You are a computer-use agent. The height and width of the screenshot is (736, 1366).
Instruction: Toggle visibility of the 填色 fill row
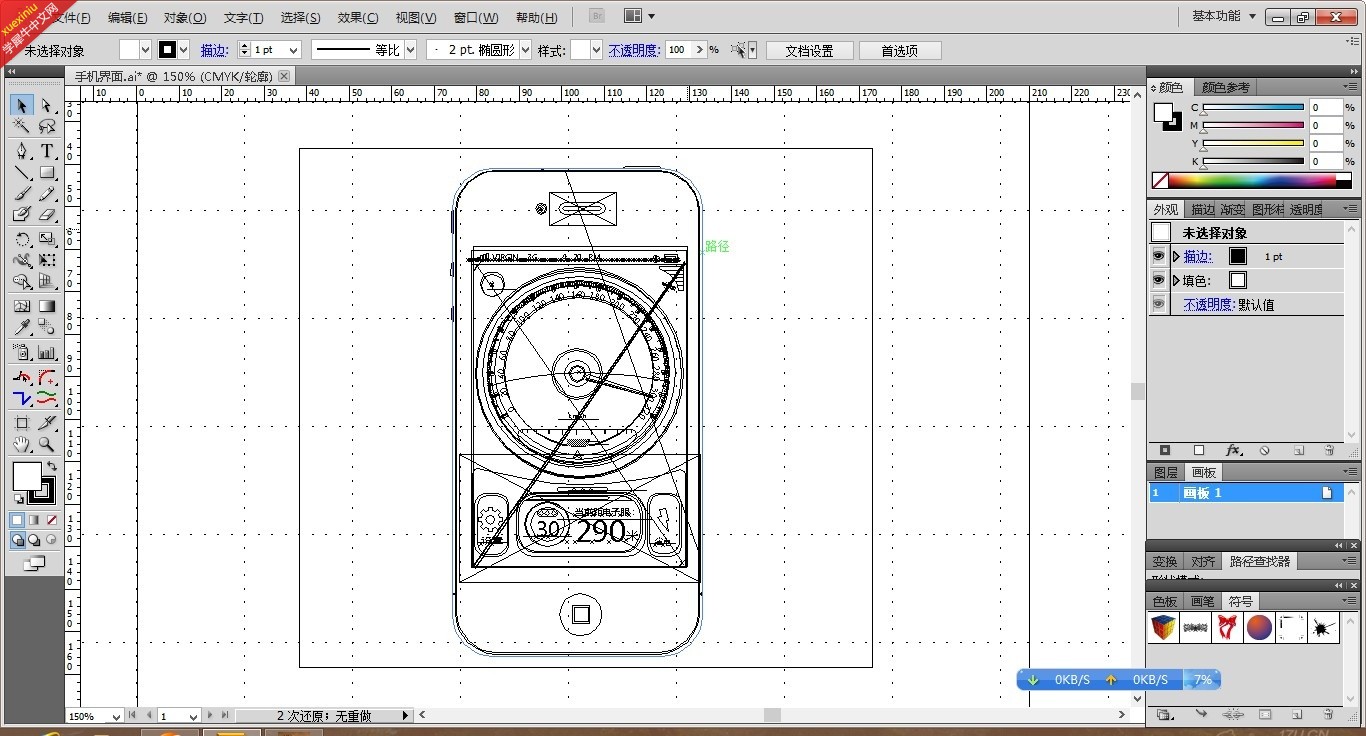coord(1159,280)
